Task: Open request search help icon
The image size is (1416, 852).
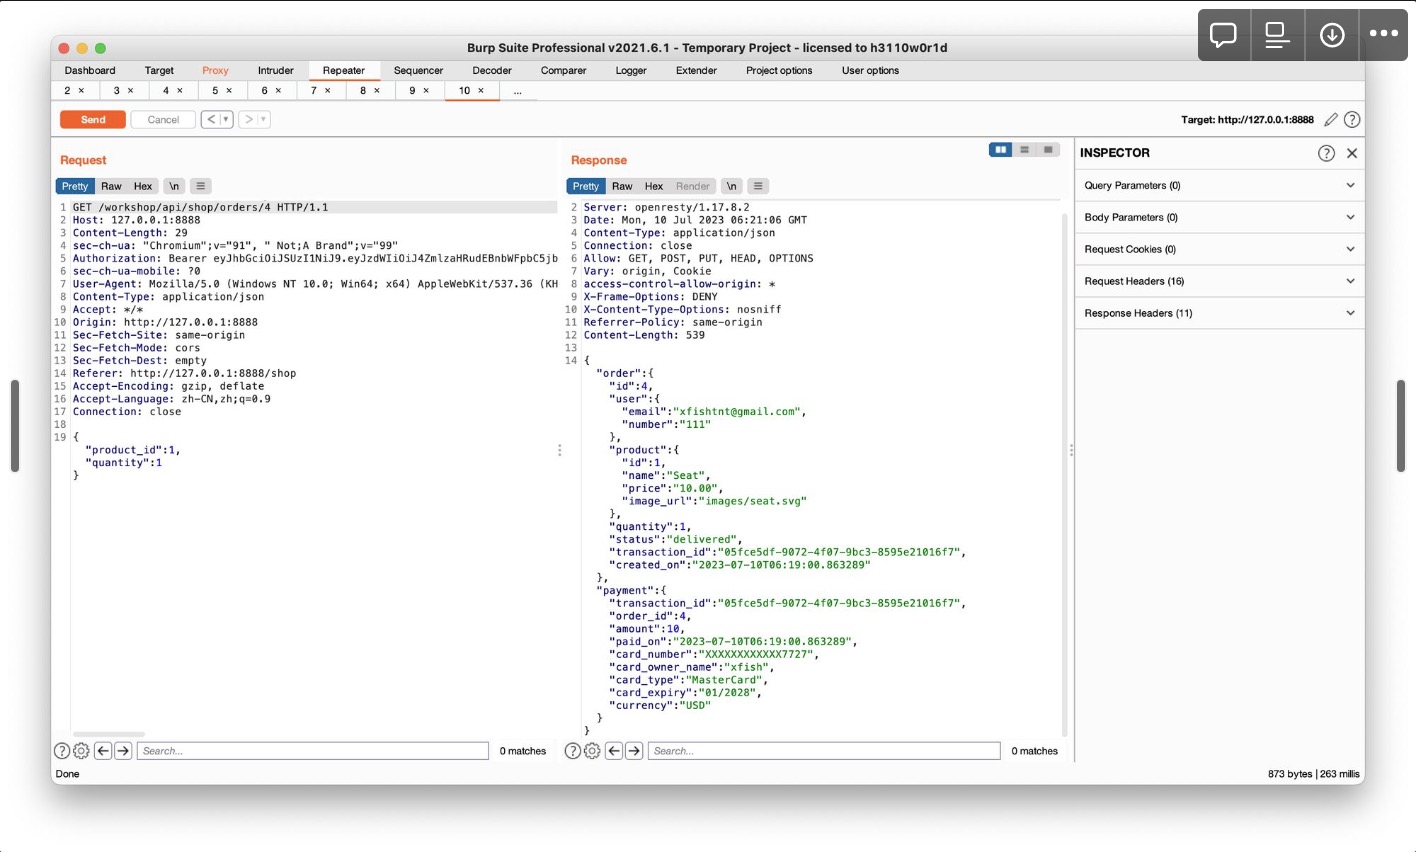Action: pyautogui.click(x=62, y=751)
